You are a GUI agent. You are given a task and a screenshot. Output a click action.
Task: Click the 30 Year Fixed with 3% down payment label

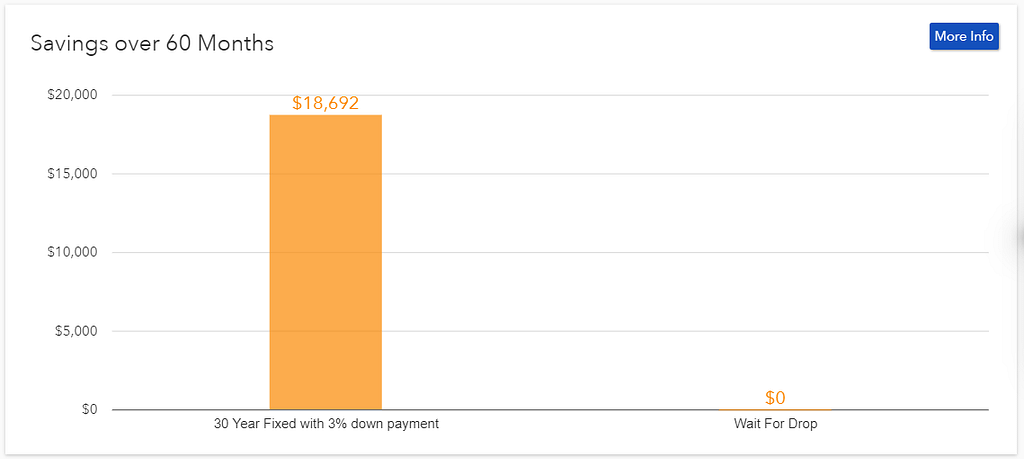(x=326, y=424)
